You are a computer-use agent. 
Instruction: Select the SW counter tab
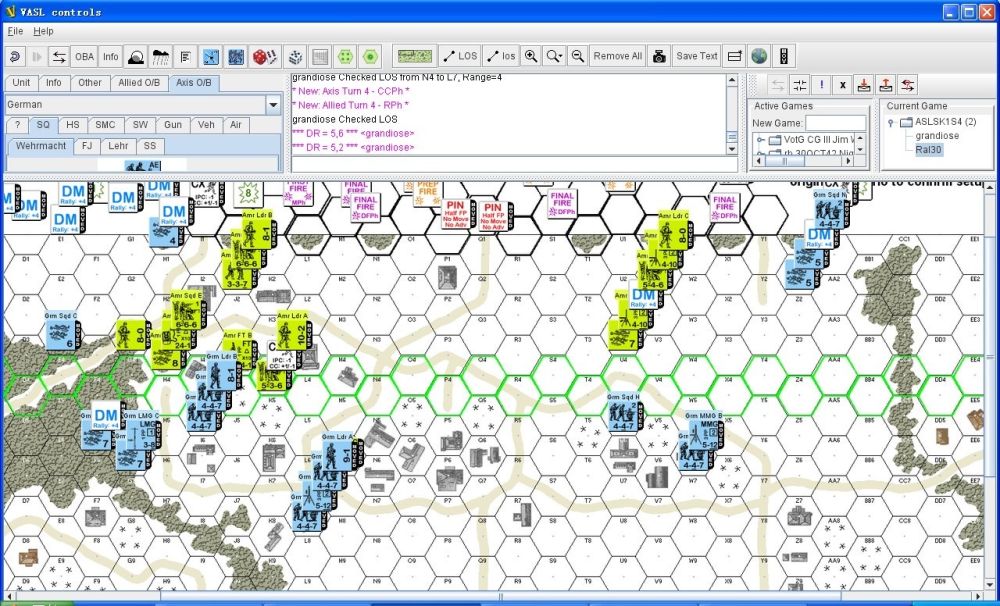coord(140,125)
